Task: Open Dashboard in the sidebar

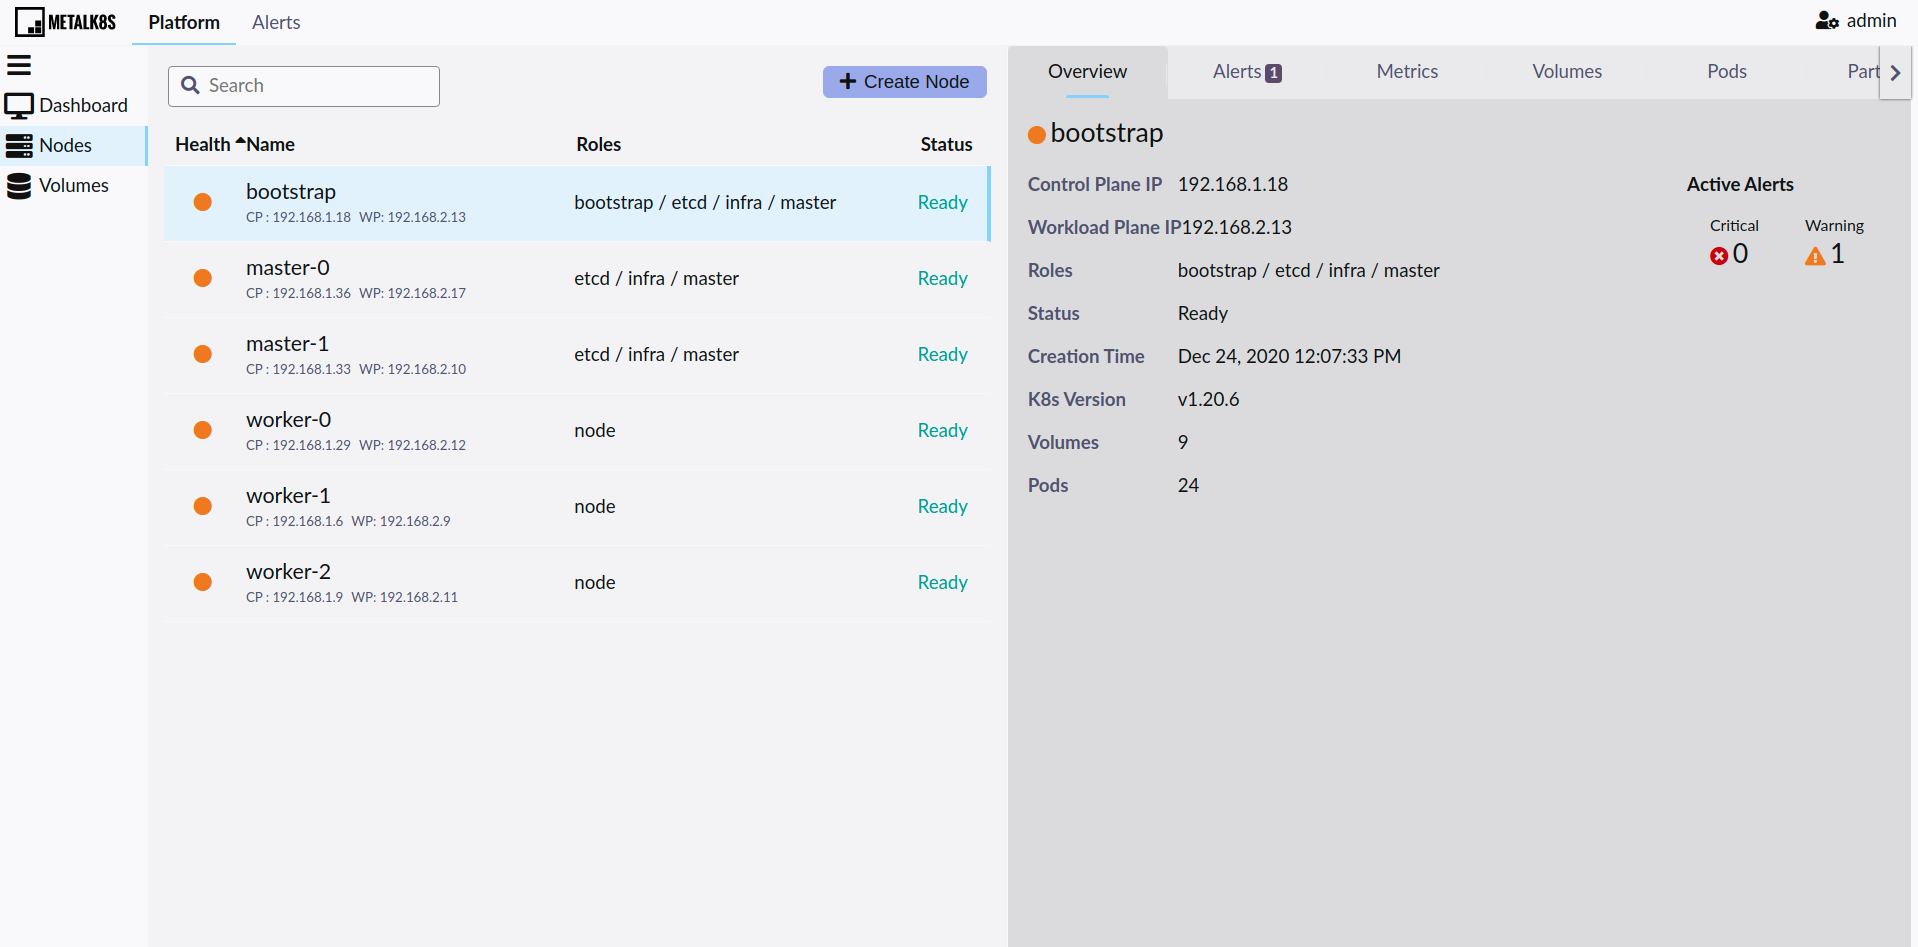Action: point(74,105)
